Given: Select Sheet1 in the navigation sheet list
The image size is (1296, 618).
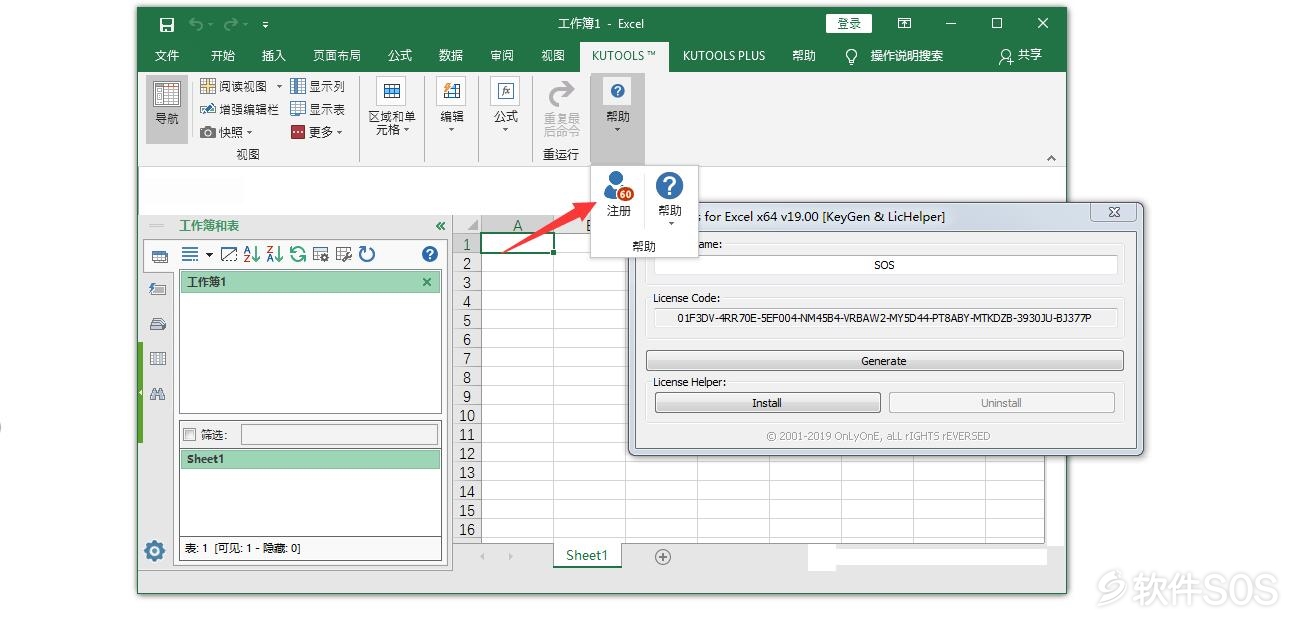Looking at the screenshot, I should pos(310,459).
